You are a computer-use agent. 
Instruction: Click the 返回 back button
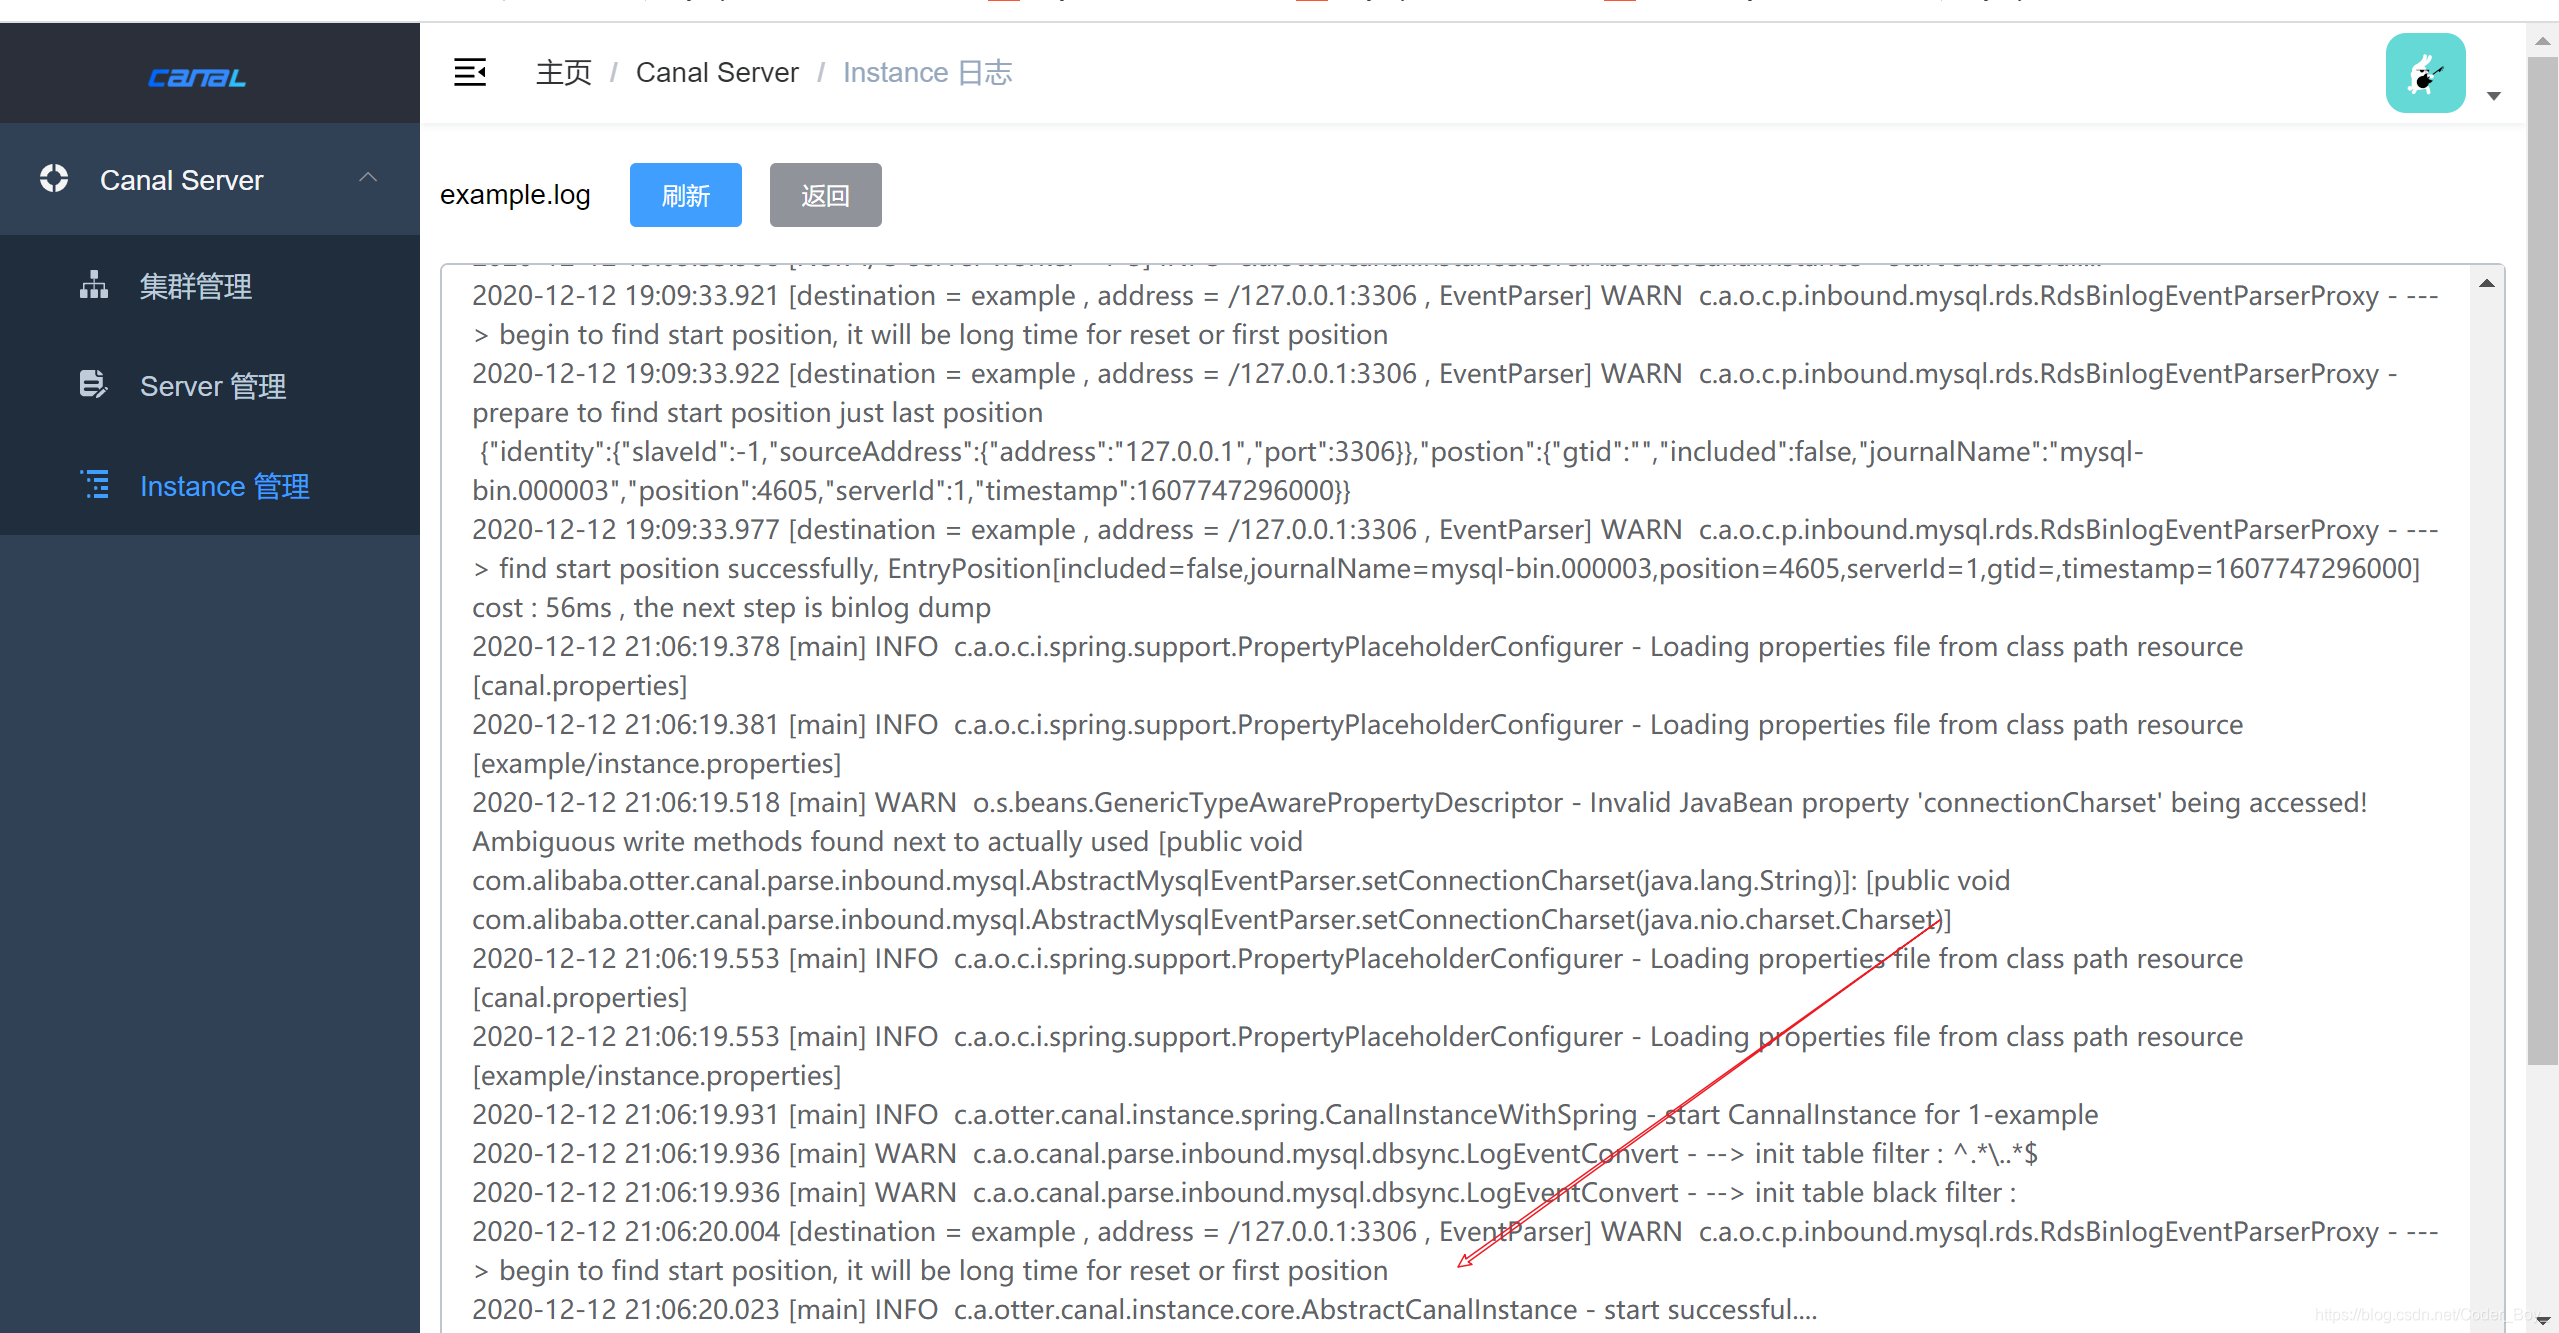826,195
